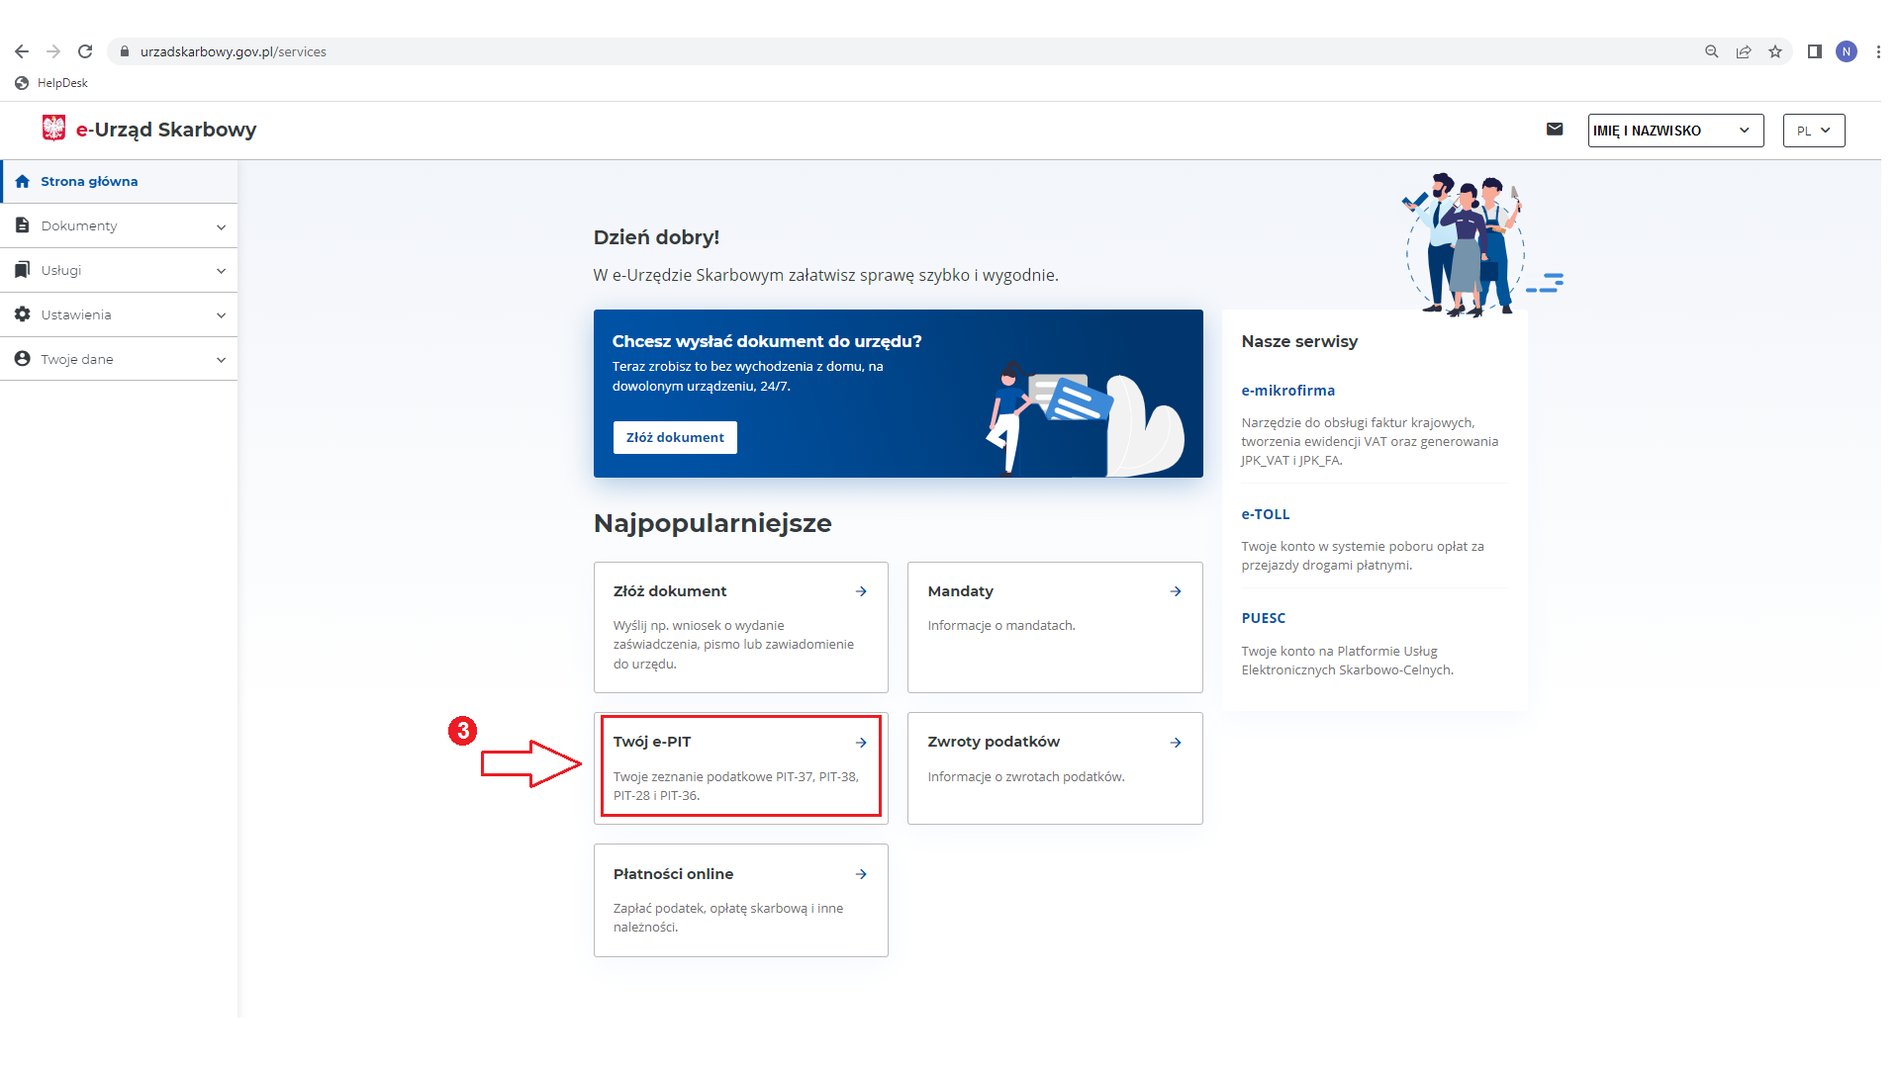Viewport: 1900px width, 1068px height.
Task: Click the share page icon in address bar
Action: tap(1743, 51)
